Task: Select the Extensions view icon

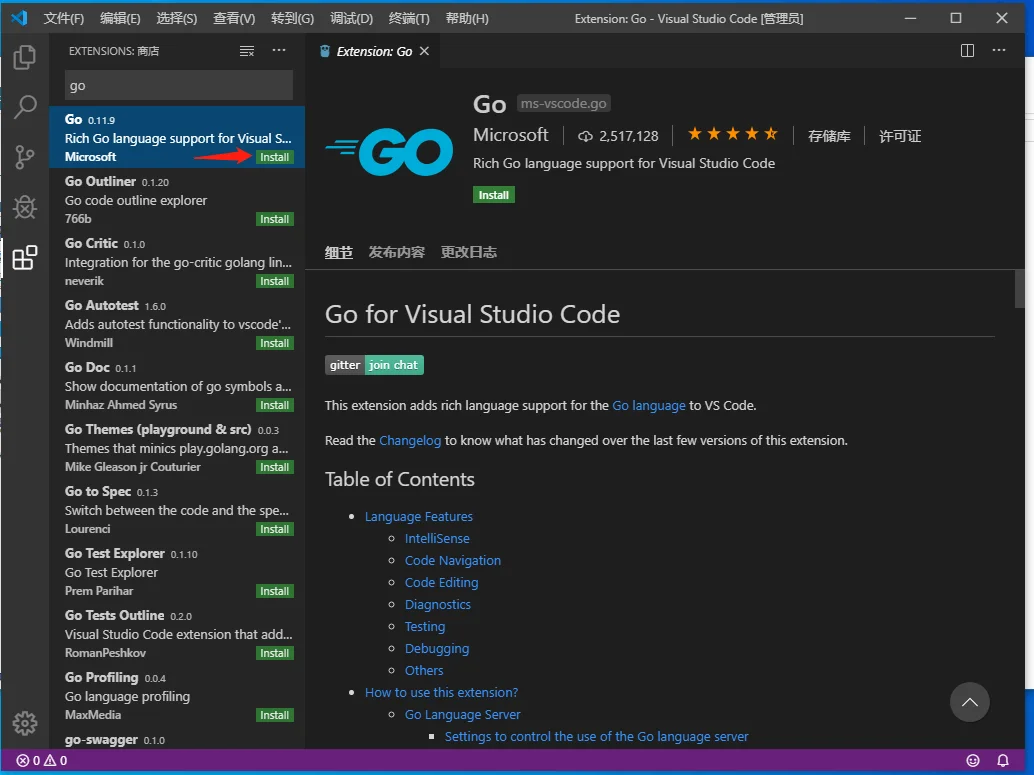Action: pyautogui.click(x=24, y=257)
